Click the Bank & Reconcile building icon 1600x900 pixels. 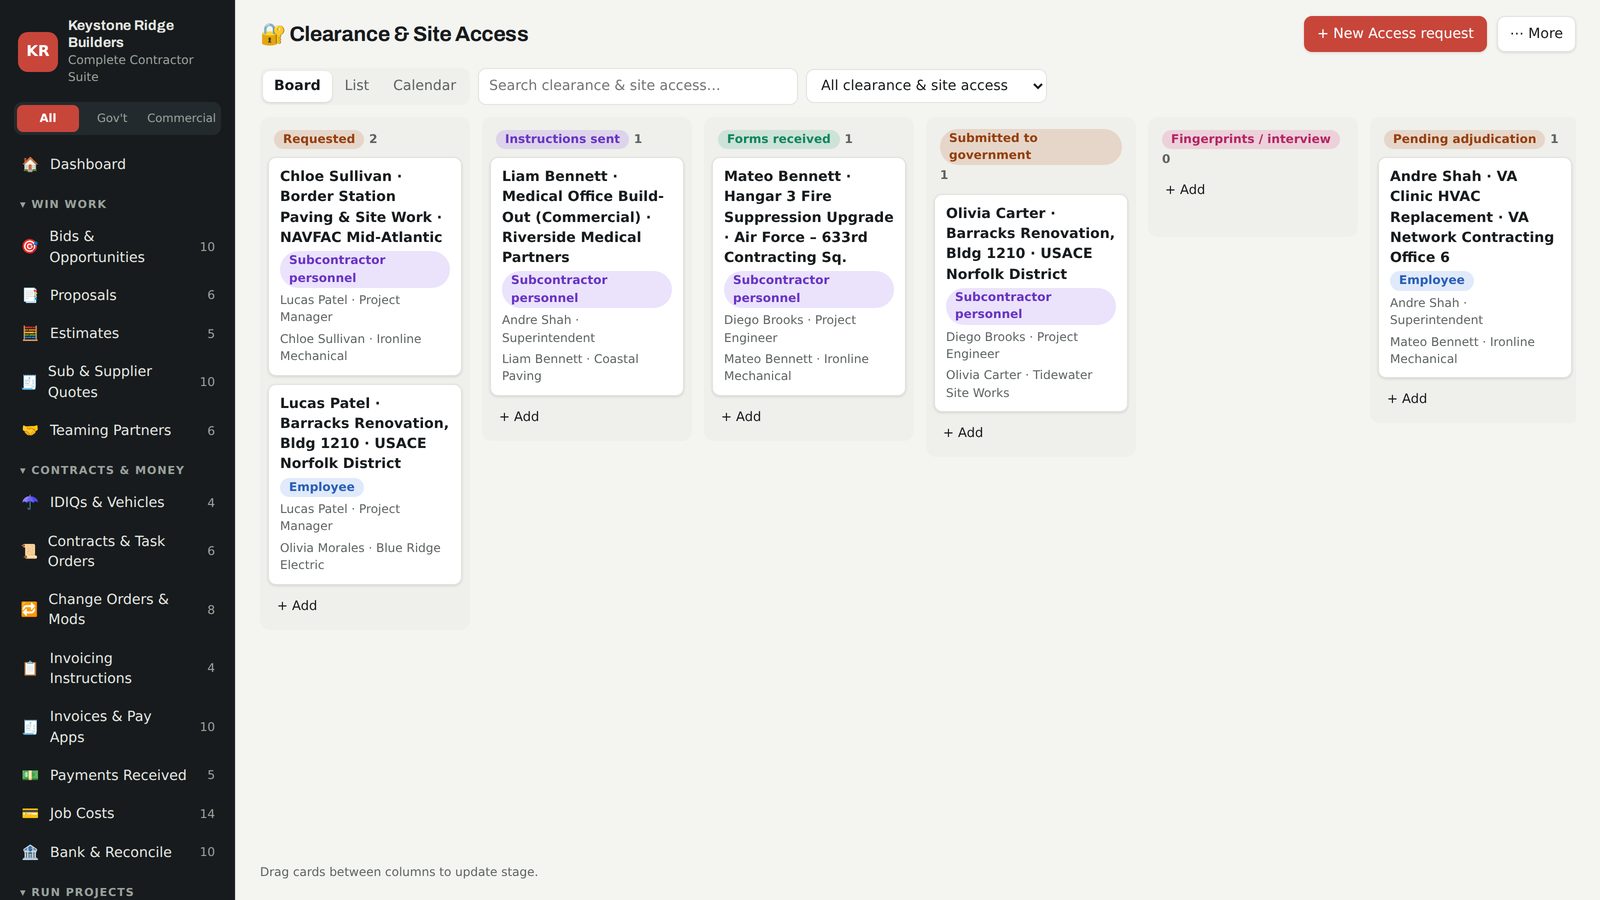tap(30, 852)
